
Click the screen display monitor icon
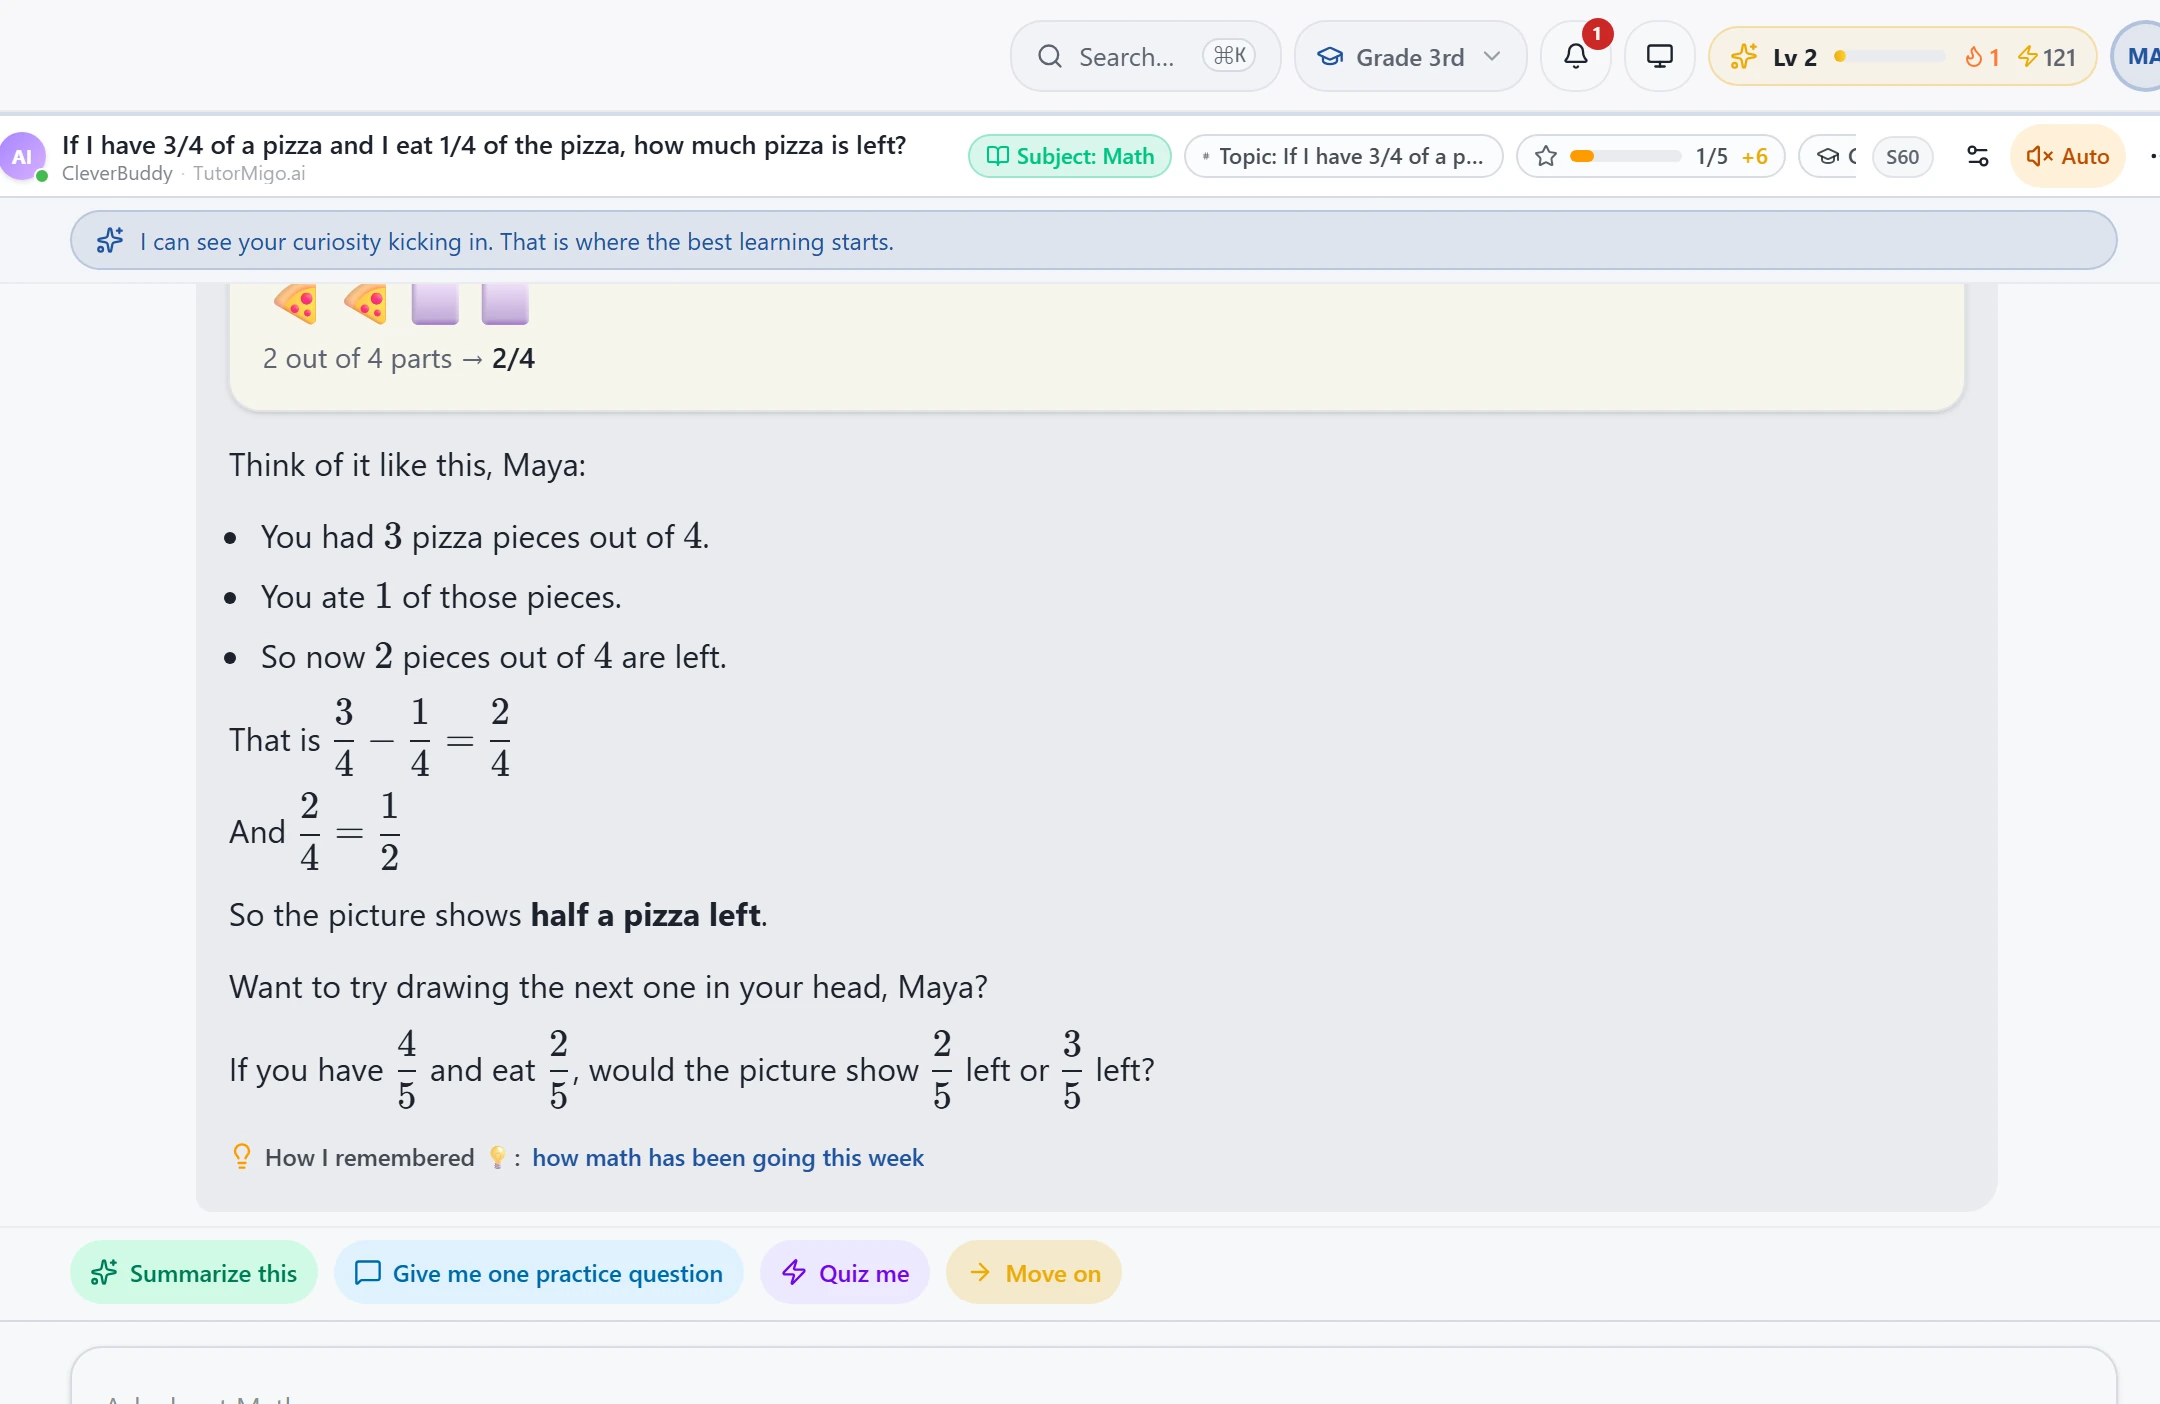(x=1659, y=57)
